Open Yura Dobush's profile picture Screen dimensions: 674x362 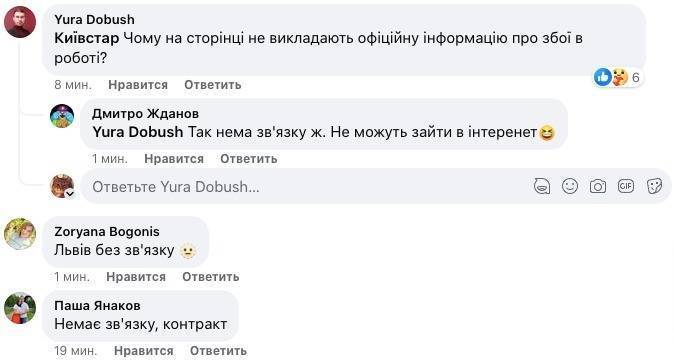(x=20, y=22)
